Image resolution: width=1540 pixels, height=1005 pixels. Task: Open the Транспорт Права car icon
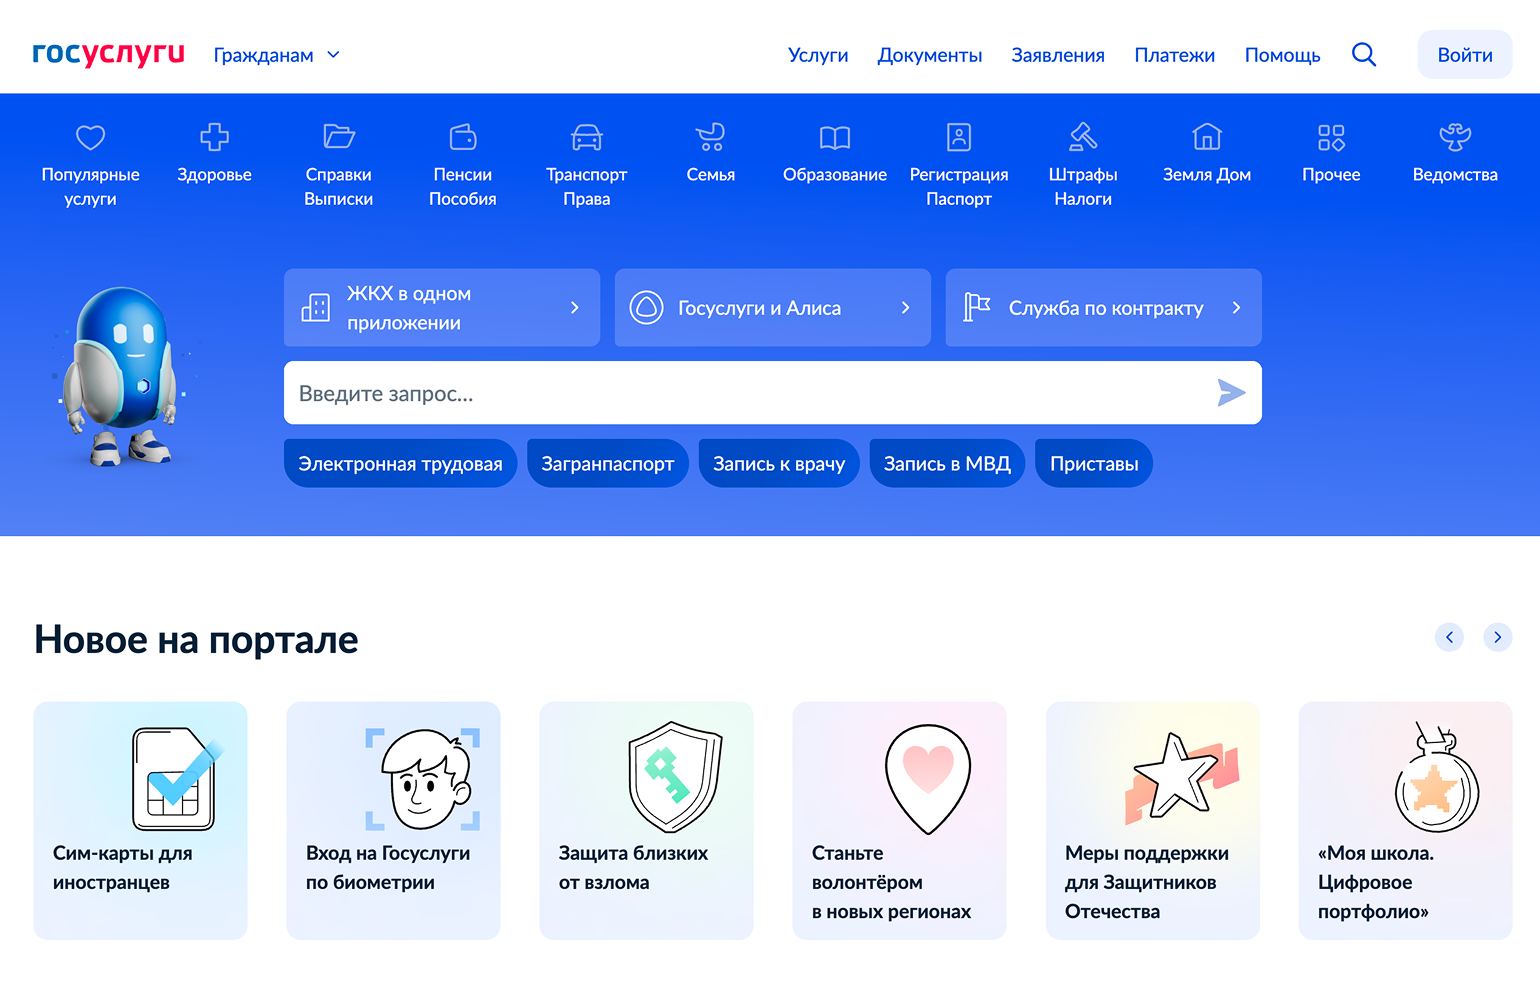tap(587, 137)
